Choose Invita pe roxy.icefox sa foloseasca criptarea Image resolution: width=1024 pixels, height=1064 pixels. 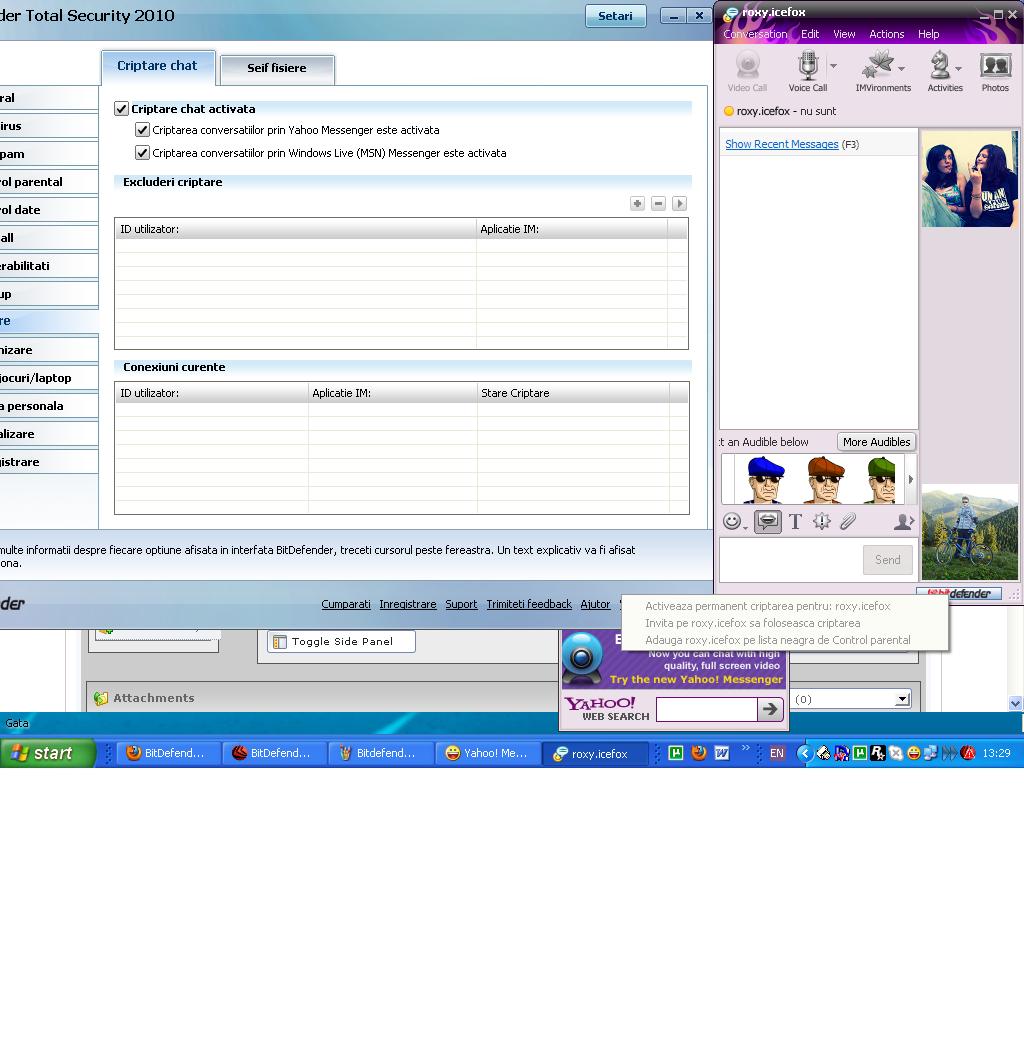[x=753, y=623]
